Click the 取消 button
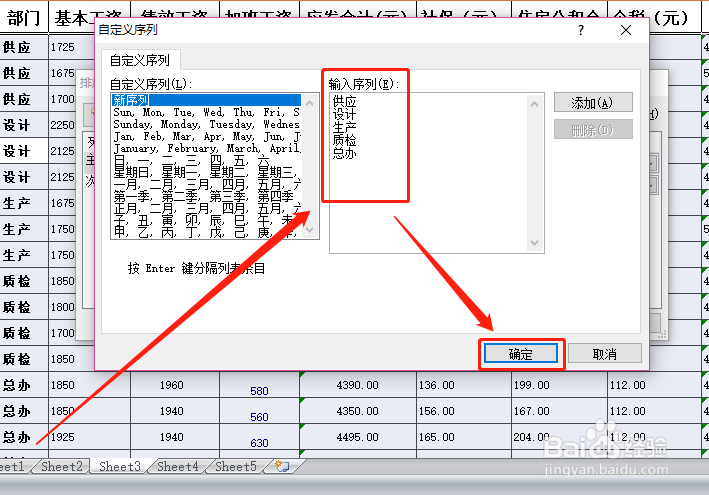 coord(605,354)
